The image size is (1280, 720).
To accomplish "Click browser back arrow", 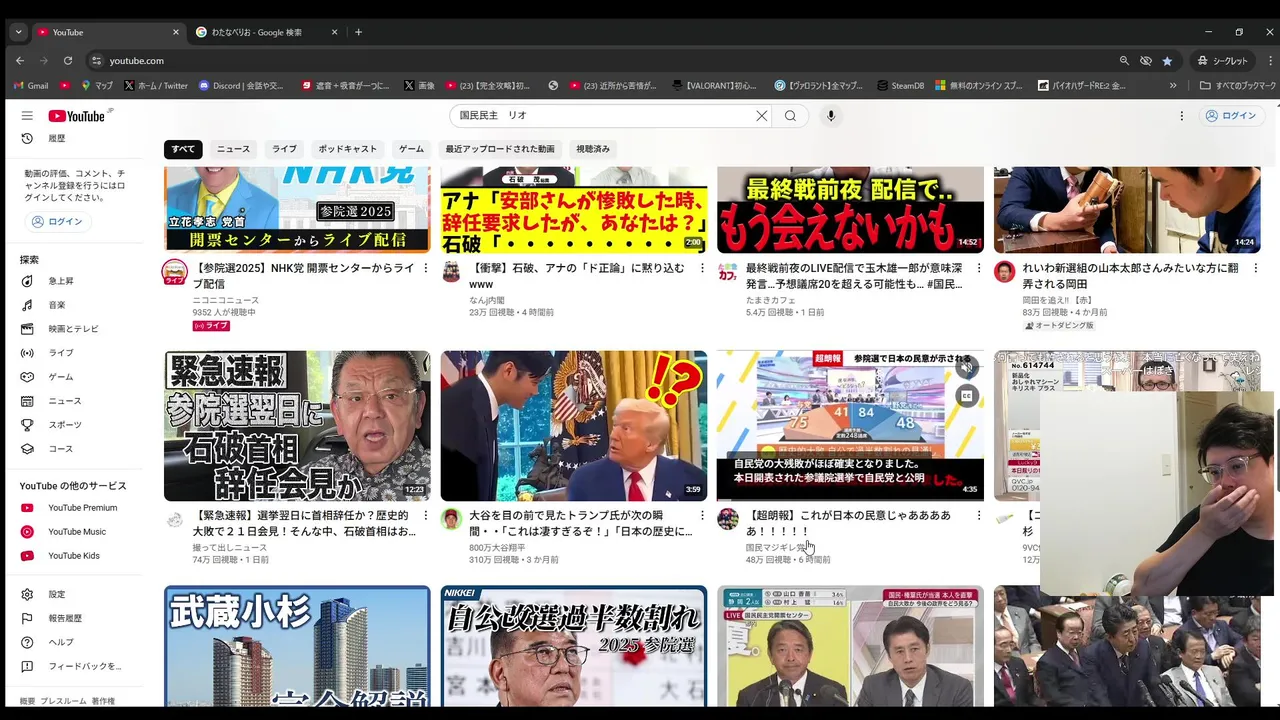I will [20, 61].
